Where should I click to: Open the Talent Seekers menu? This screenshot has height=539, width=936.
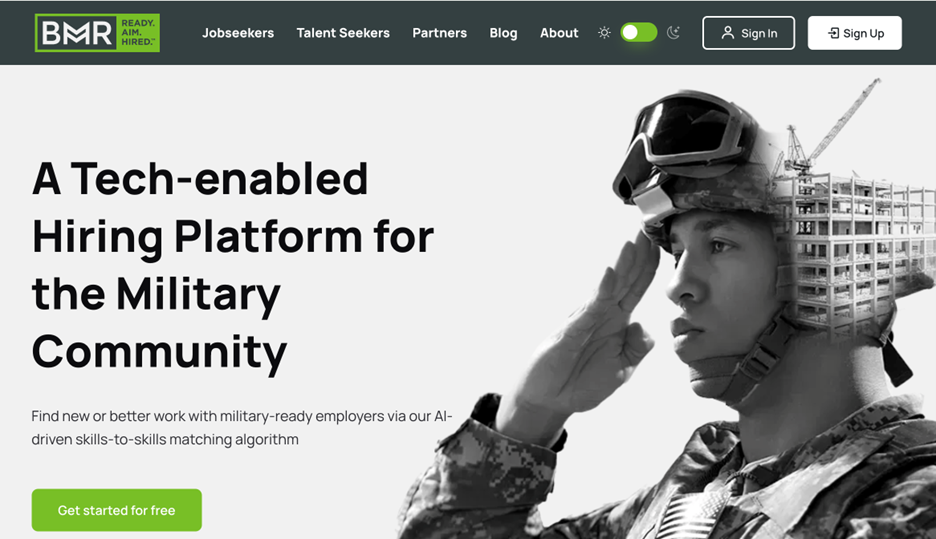pyautogui.click(x=343, y=33)
